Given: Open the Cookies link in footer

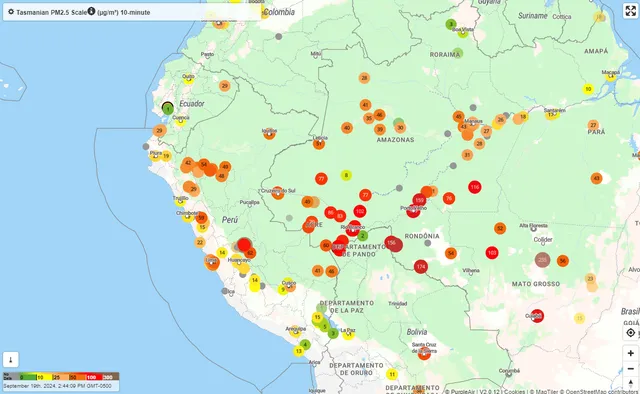Looking at the screenshot, I should (515, 392).
